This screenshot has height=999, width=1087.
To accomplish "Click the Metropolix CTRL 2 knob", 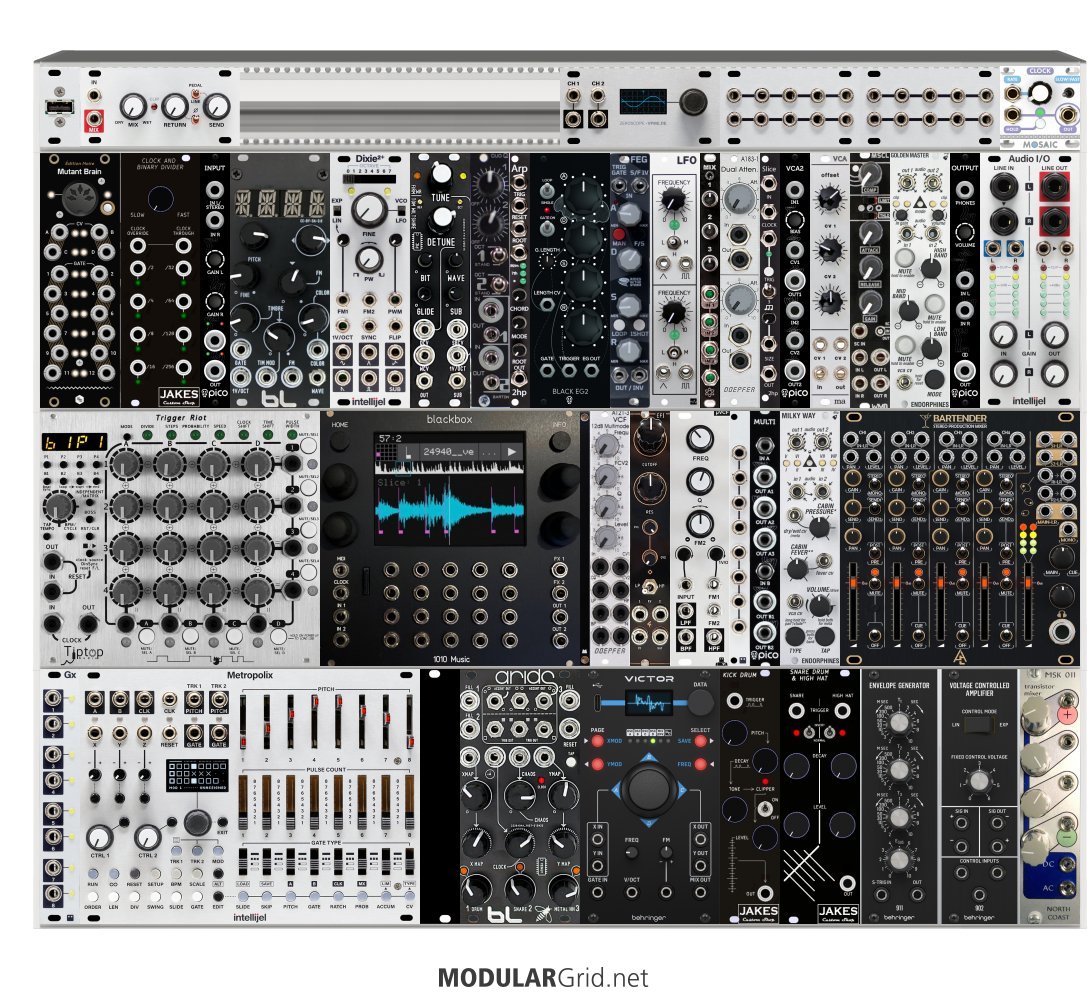I will click(x=147, y=837).
